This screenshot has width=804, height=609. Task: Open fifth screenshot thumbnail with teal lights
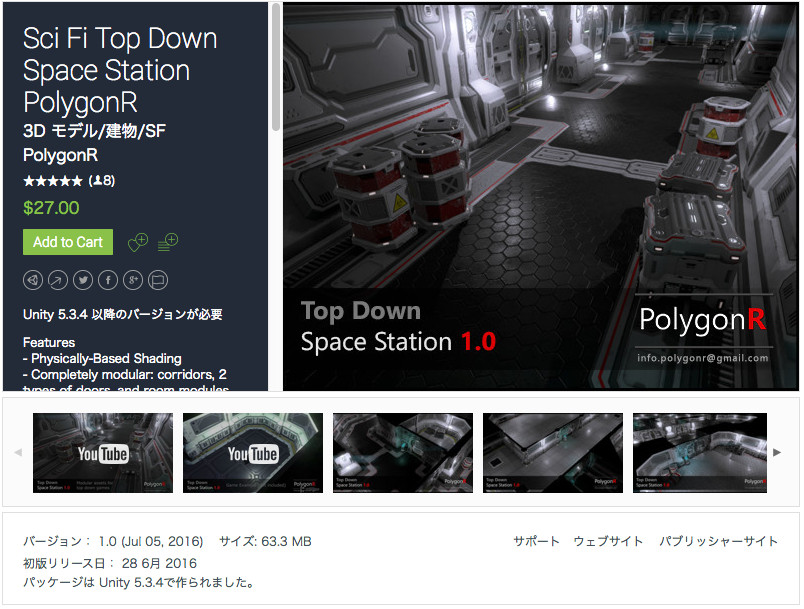tap(700, 453)
